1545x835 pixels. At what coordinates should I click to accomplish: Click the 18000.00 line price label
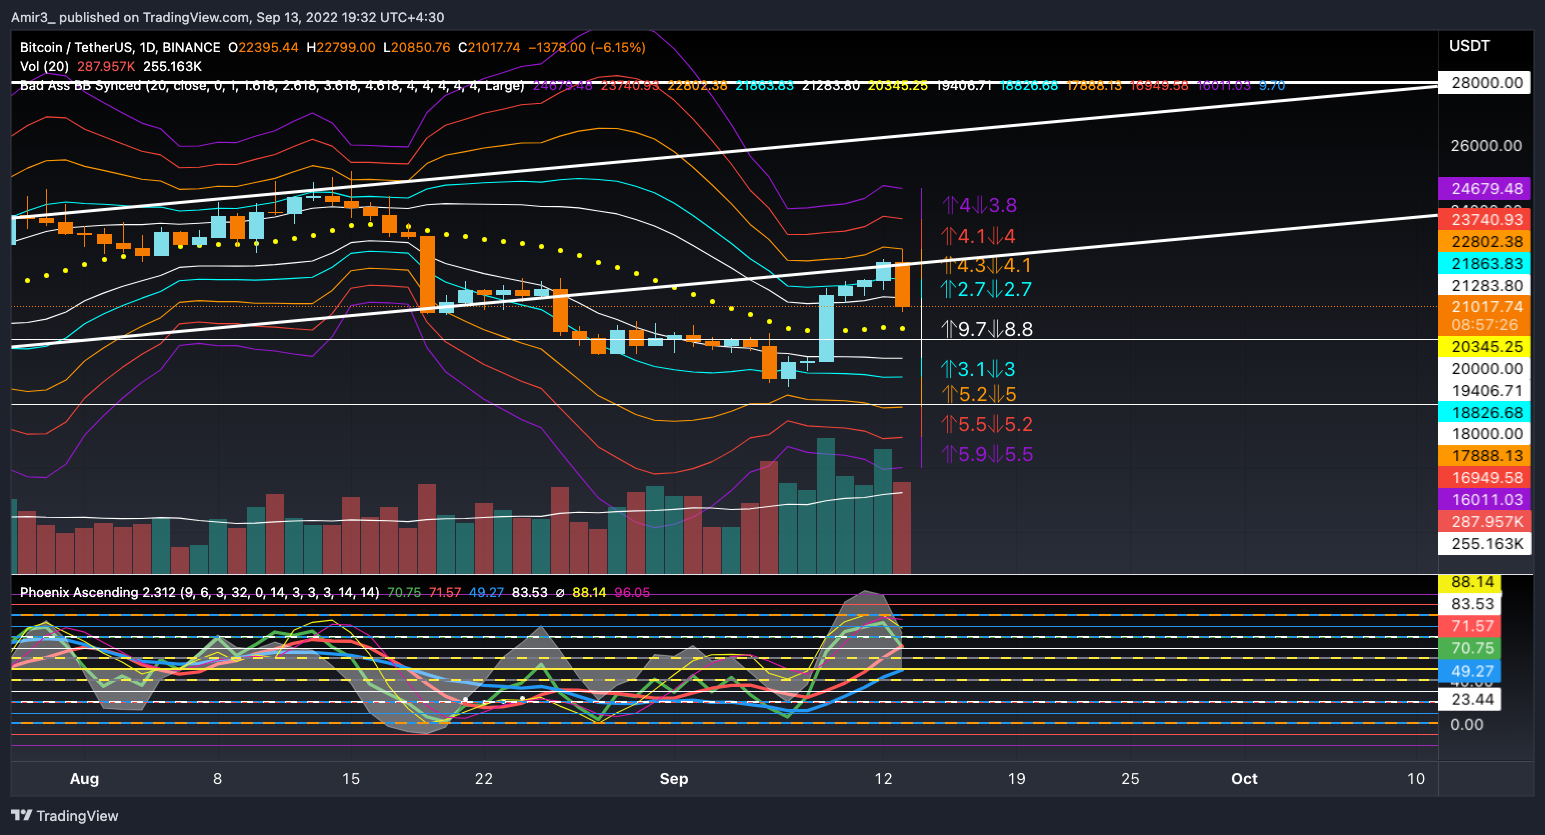click(x=1486, y=434)
